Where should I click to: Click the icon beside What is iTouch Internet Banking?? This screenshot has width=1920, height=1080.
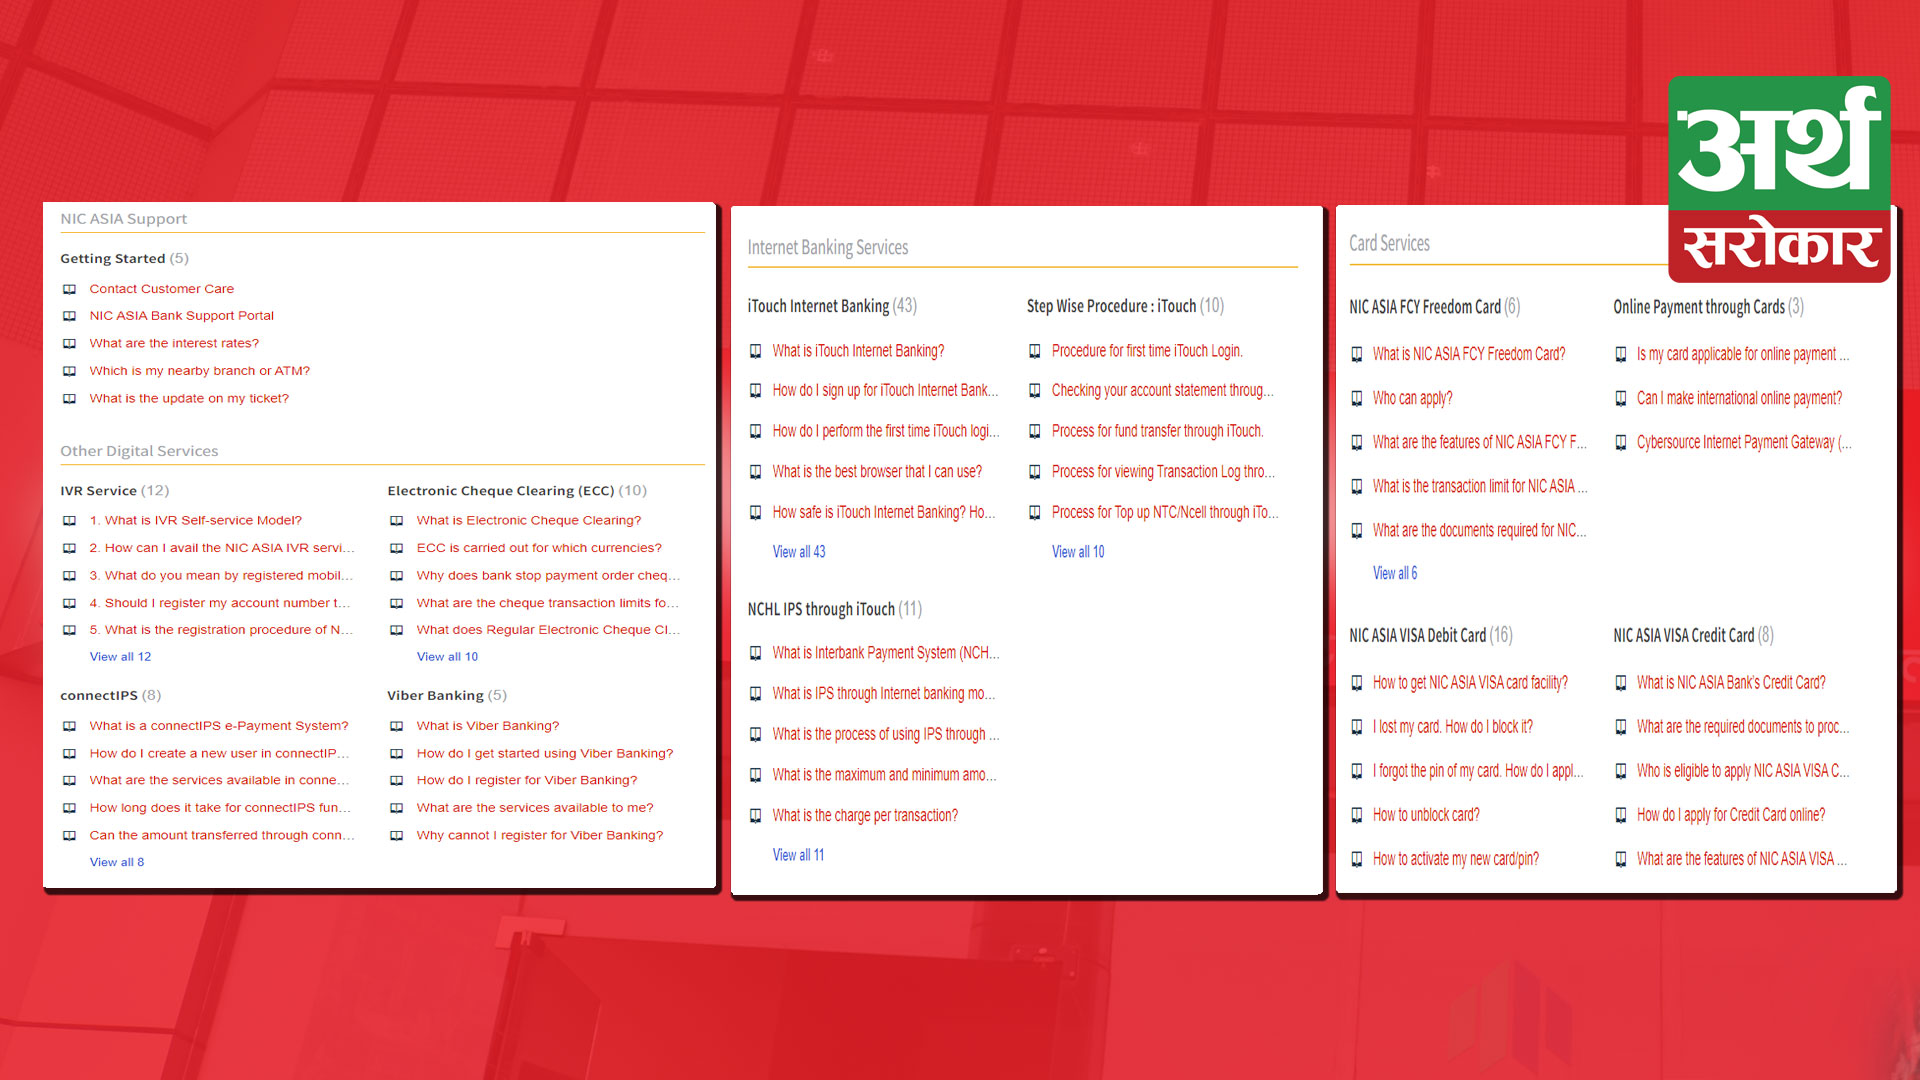click(x=755, y=351)
